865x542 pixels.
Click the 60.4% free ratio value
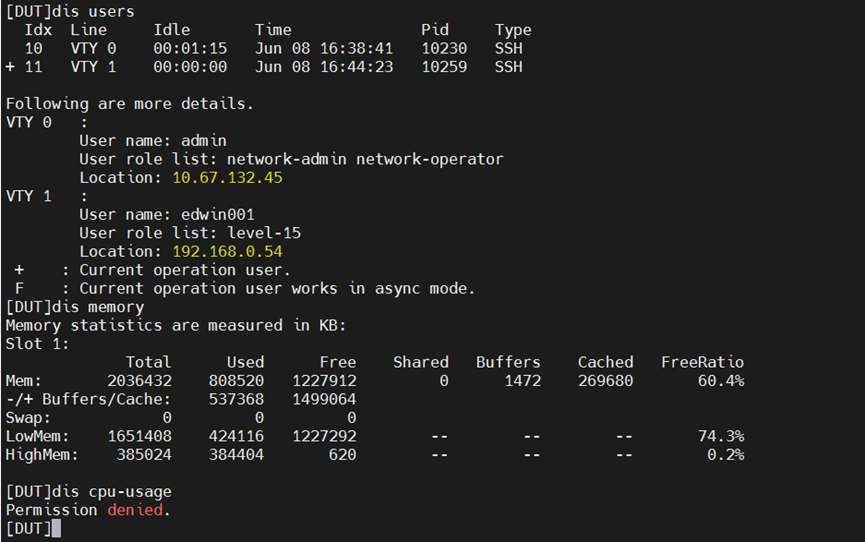(x=721, y=381)
